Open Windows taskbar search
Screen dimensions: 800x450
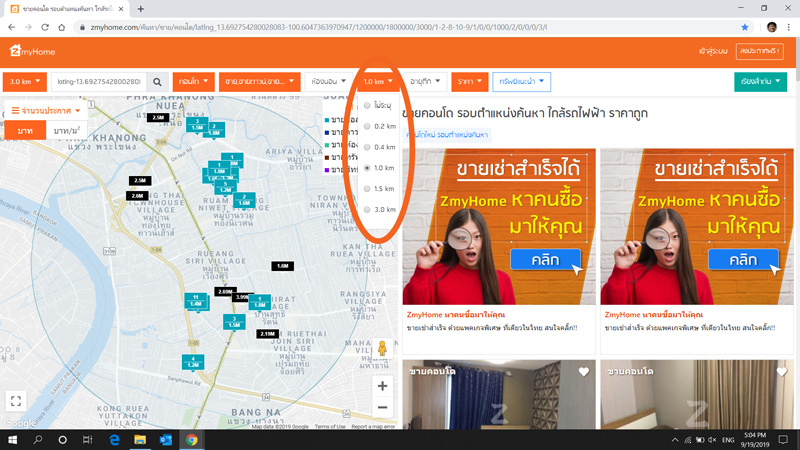[x=38, y=440]
